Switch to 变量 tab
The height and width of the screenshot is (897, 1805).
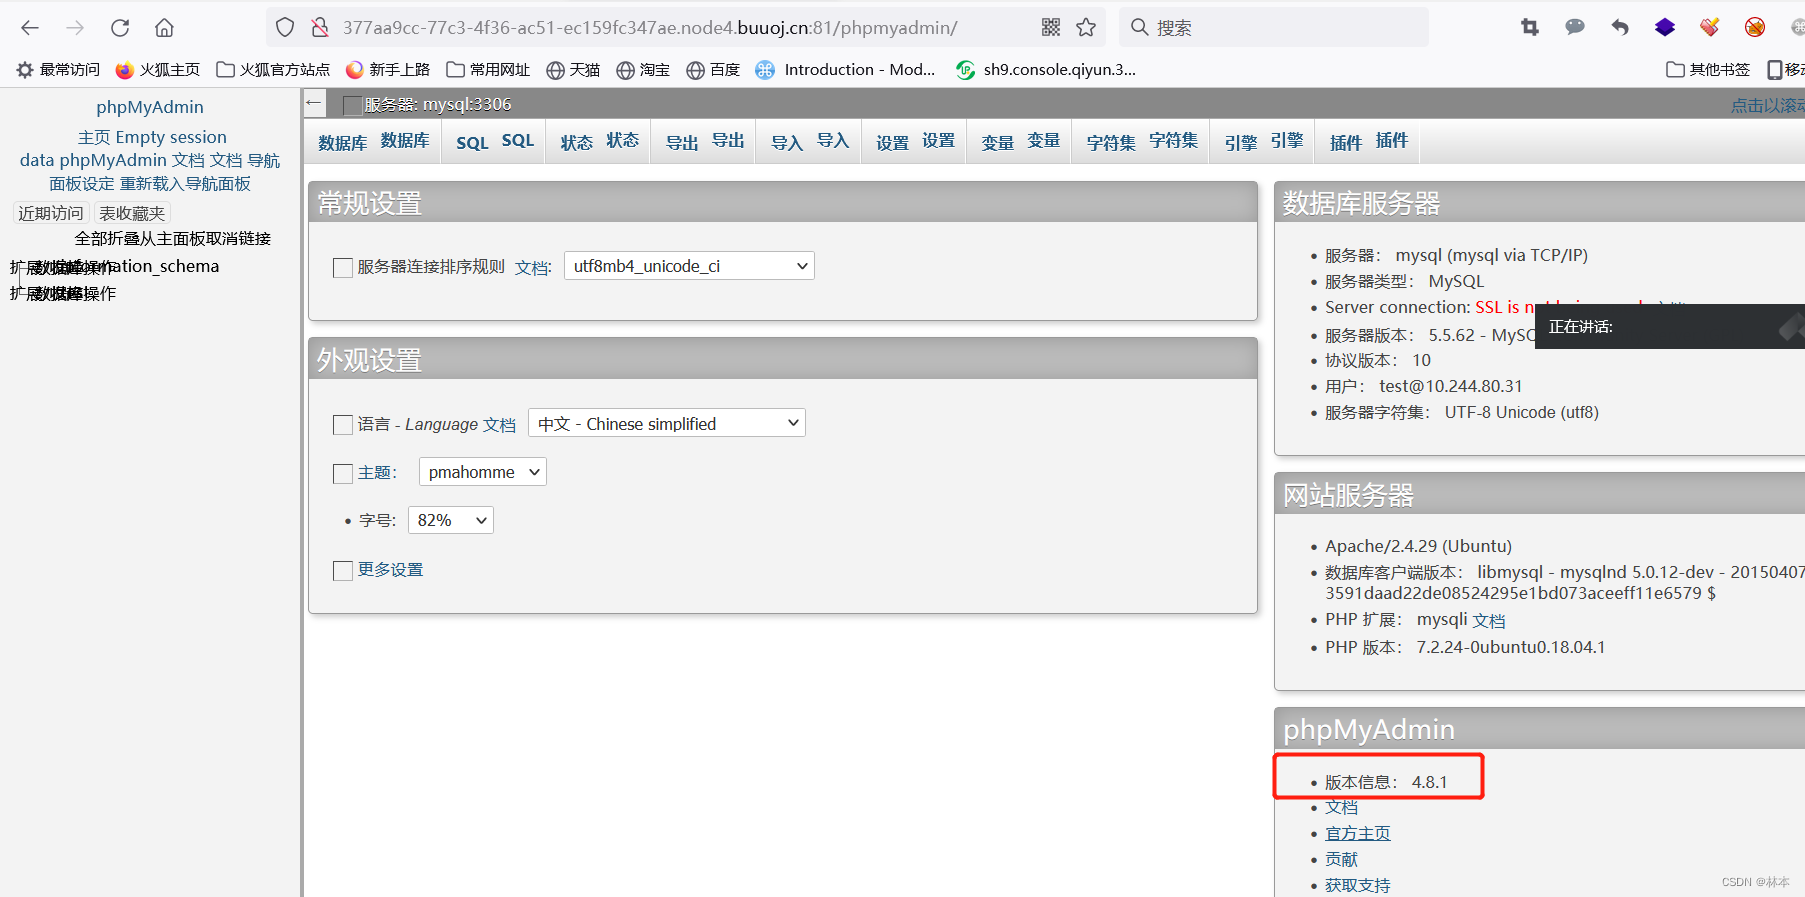tap(1020, 141)
